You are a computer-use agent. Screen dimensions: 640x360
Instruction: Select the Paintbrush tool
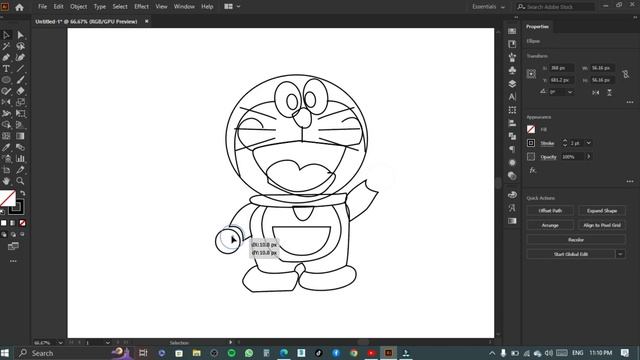pos(20,80)
